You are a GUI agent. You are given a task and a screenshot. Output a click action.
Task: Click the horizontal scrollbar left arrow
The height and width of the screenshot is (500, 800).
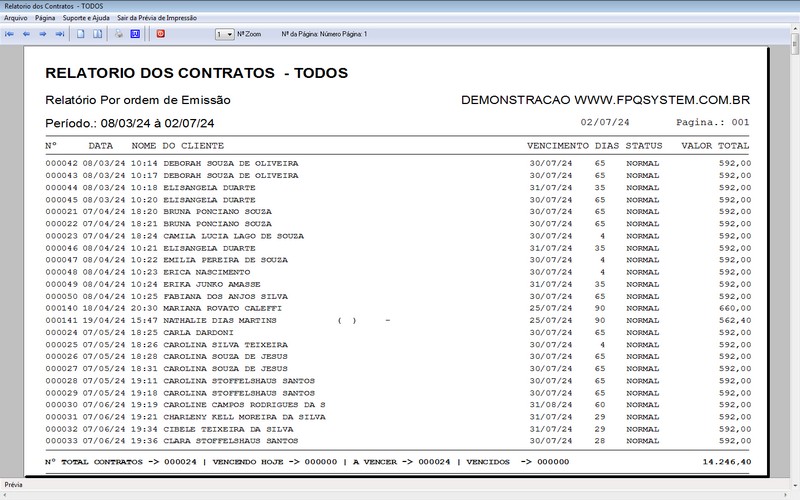coord(4,496)
